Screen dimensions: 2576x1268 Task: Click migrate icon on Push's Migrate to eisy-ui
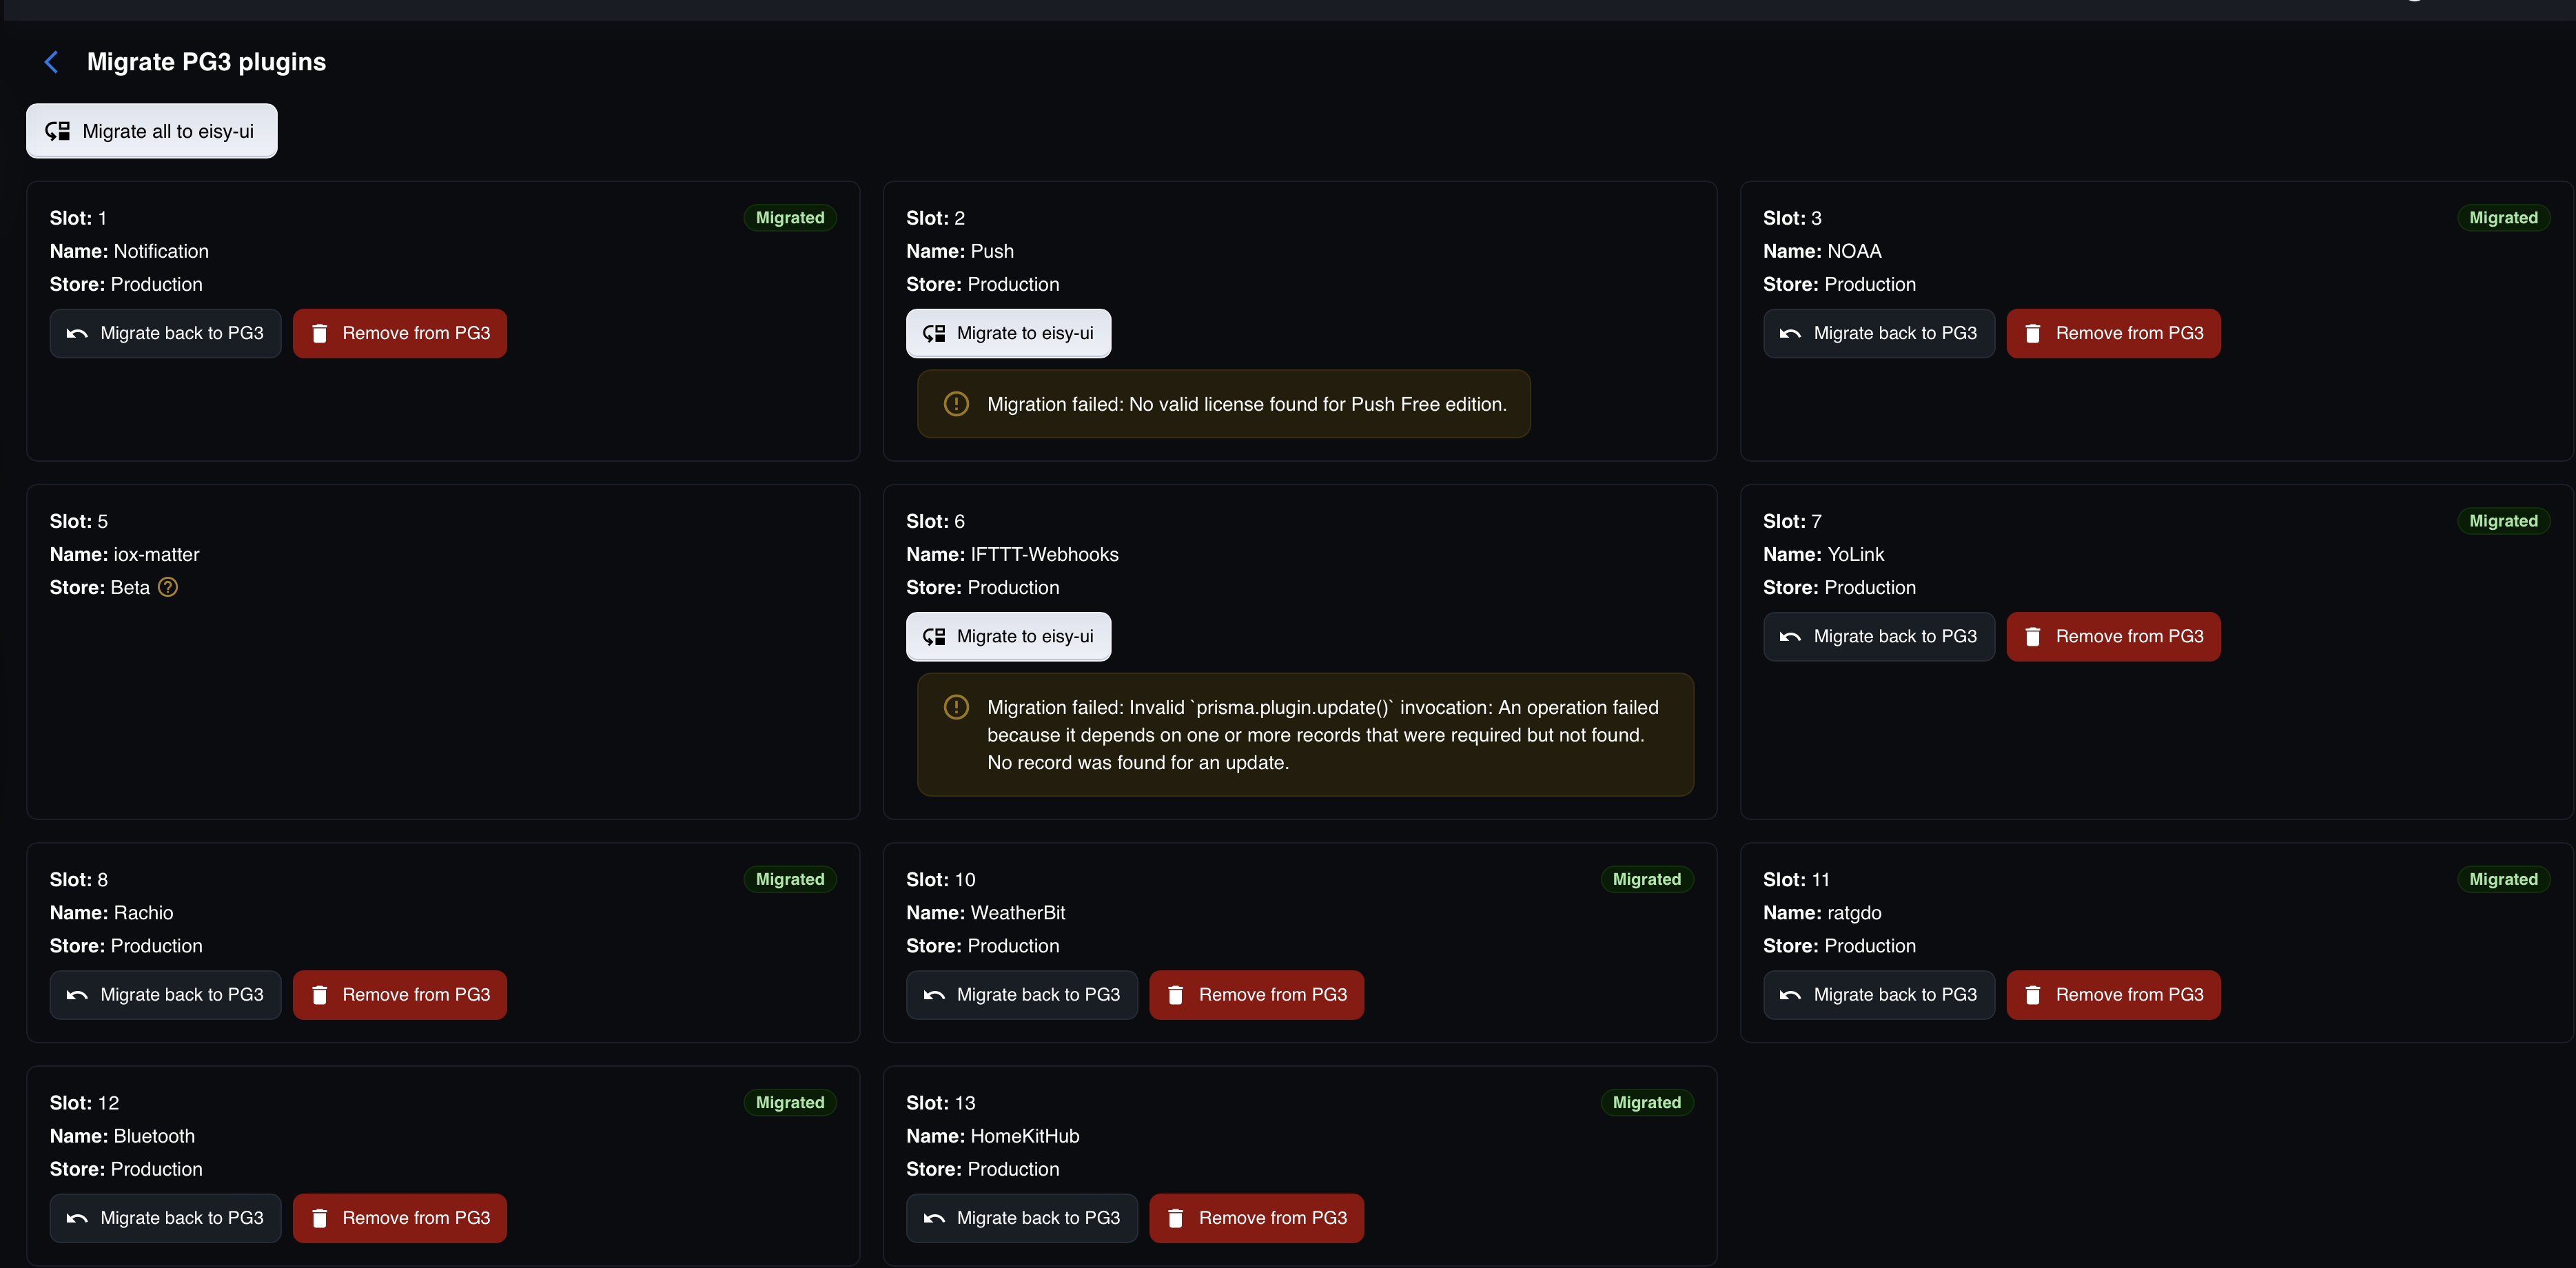[x=934, y=333]
